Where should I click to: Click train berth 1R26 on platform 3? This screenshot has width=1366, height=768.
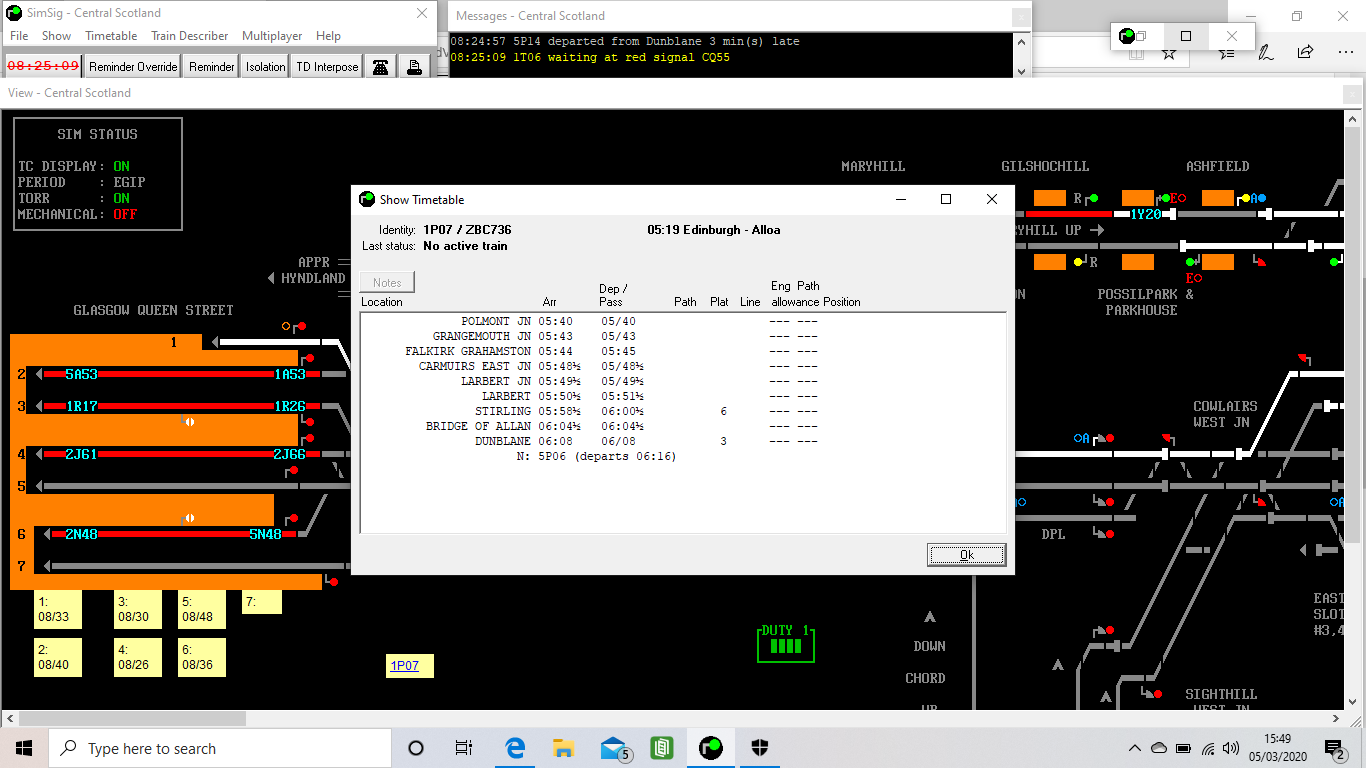point(290,406)
